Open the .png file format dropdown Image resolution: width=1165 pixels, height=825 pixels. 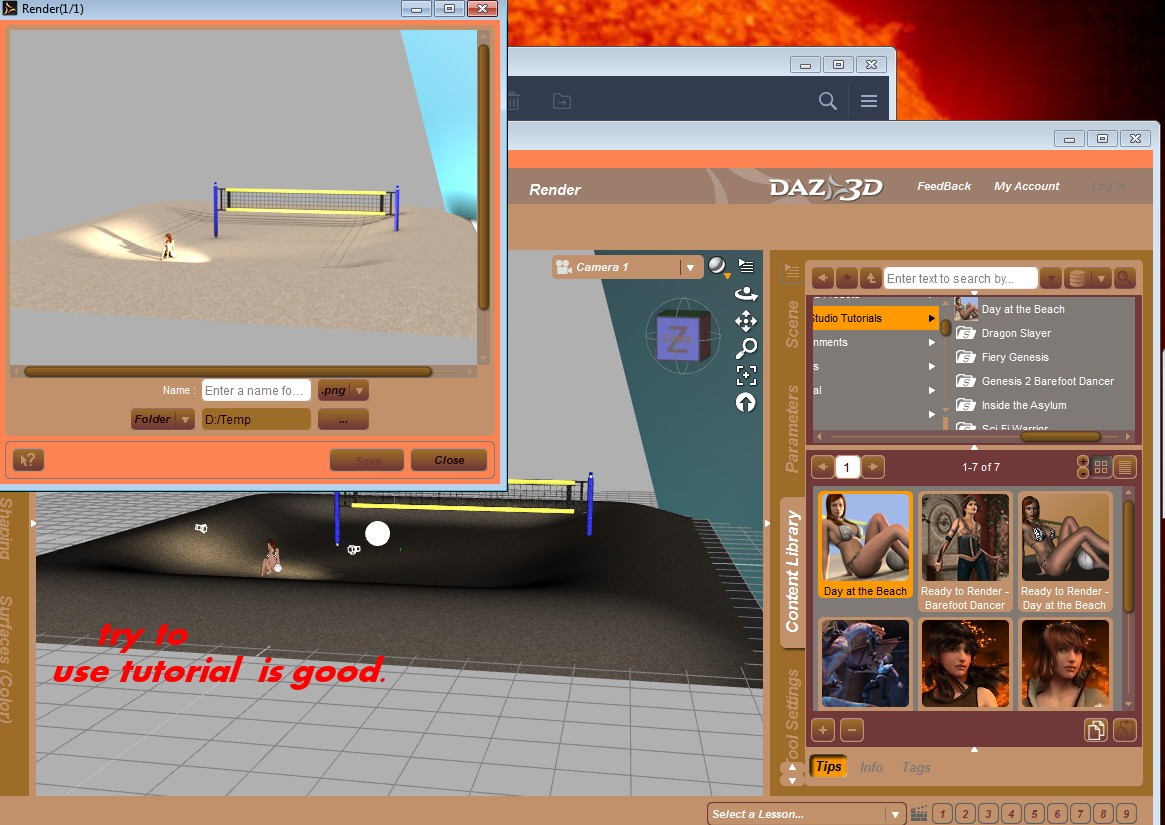pyautogui.click(x=360, y=391)
